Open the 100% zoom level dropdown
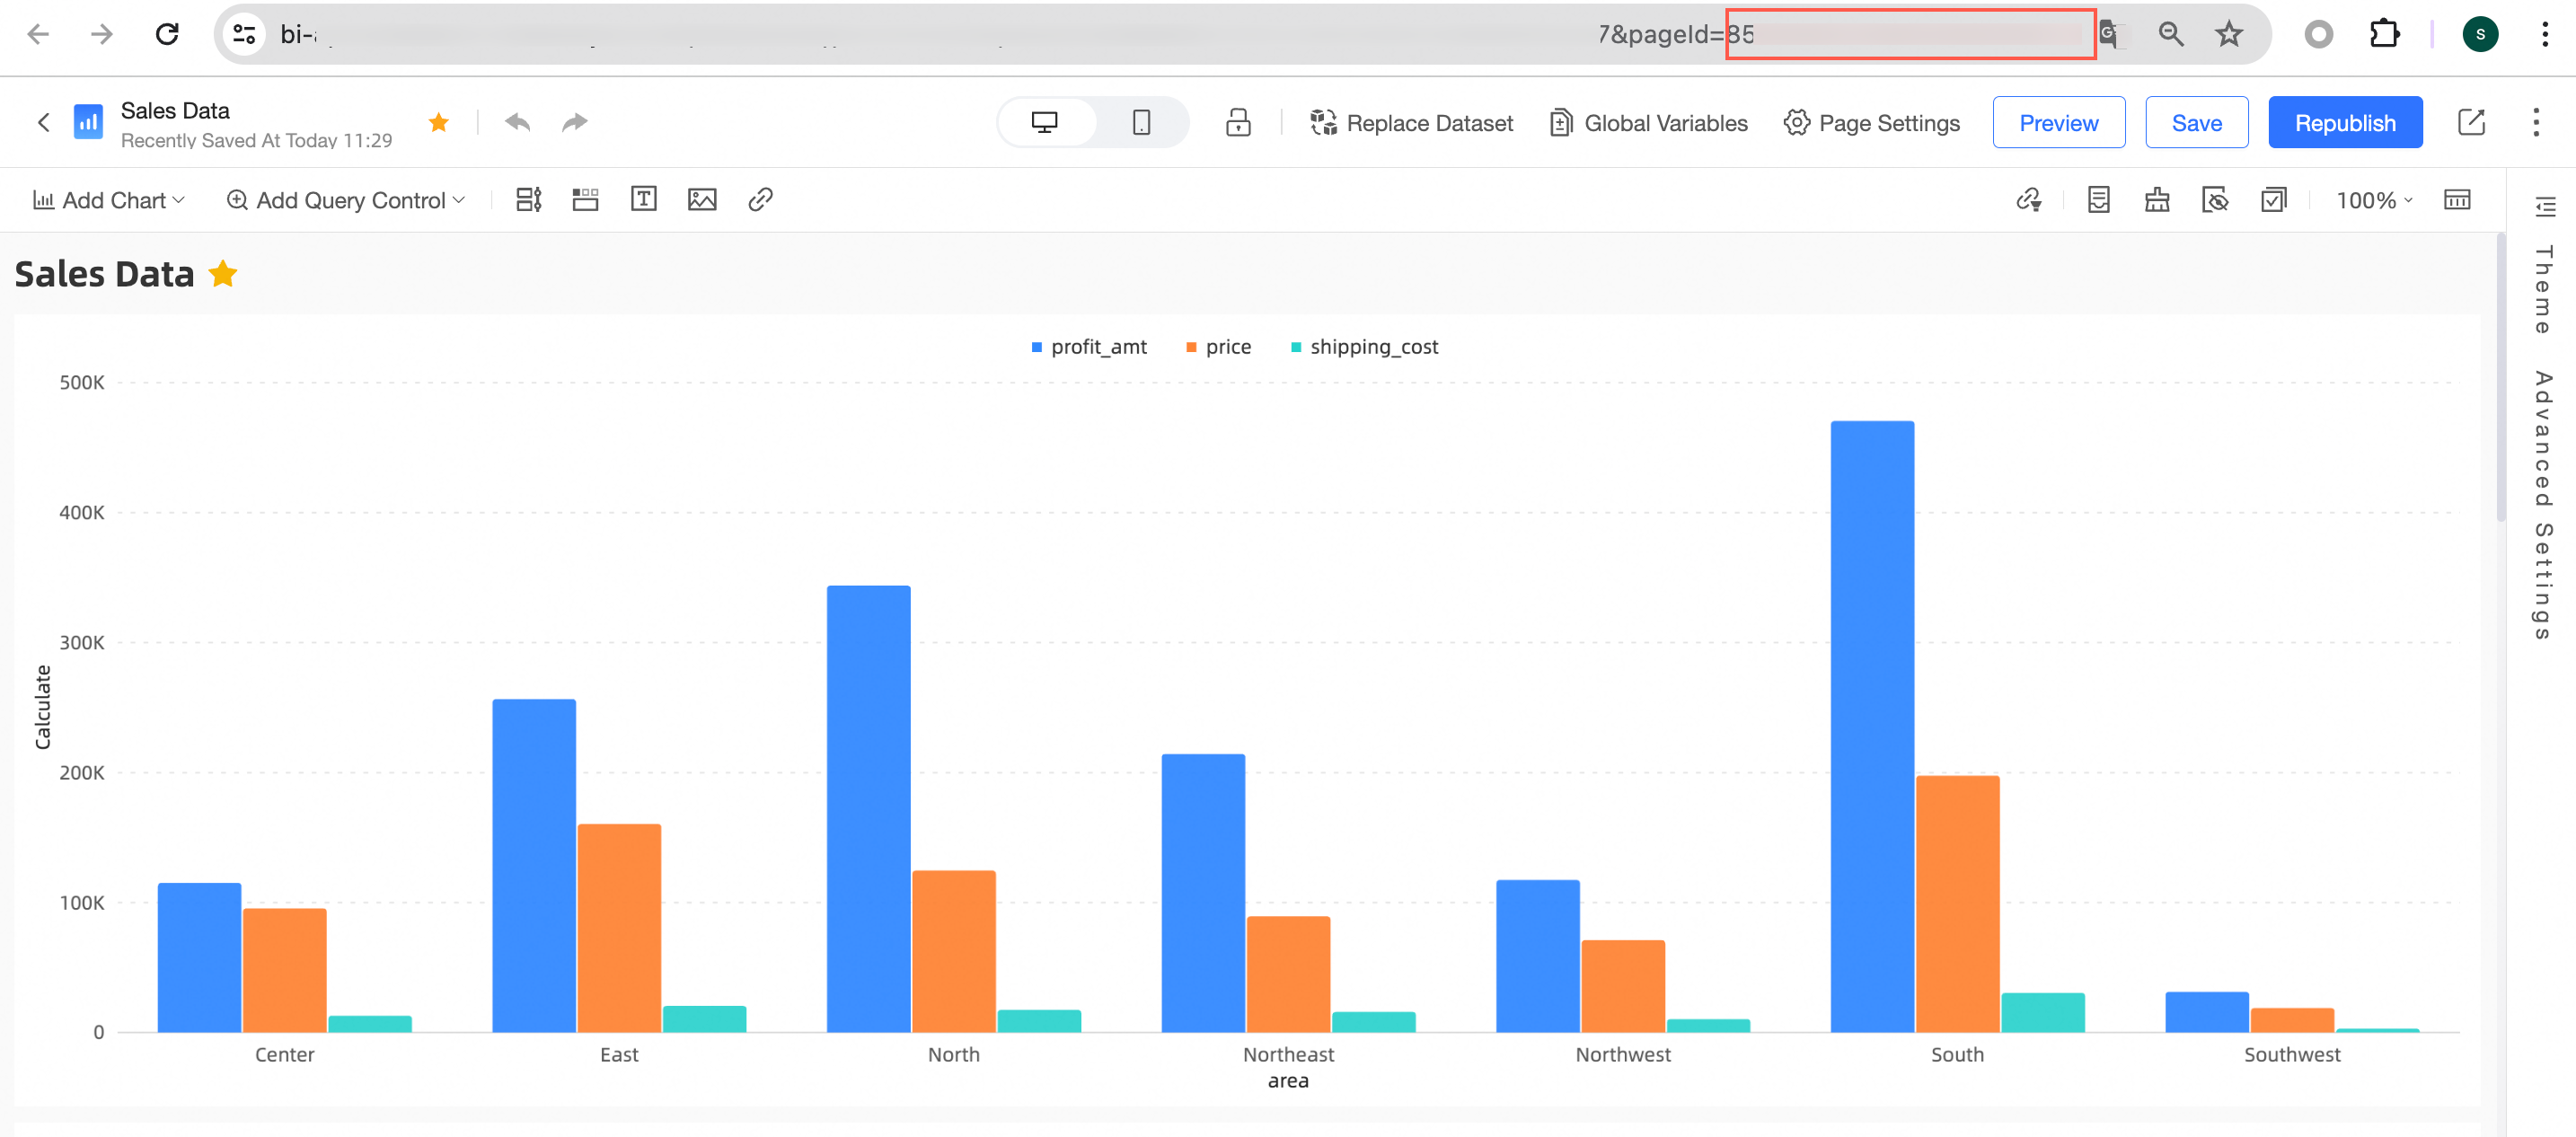This screenshot has width=2576, height=1137. click(x=2374, y=200)
